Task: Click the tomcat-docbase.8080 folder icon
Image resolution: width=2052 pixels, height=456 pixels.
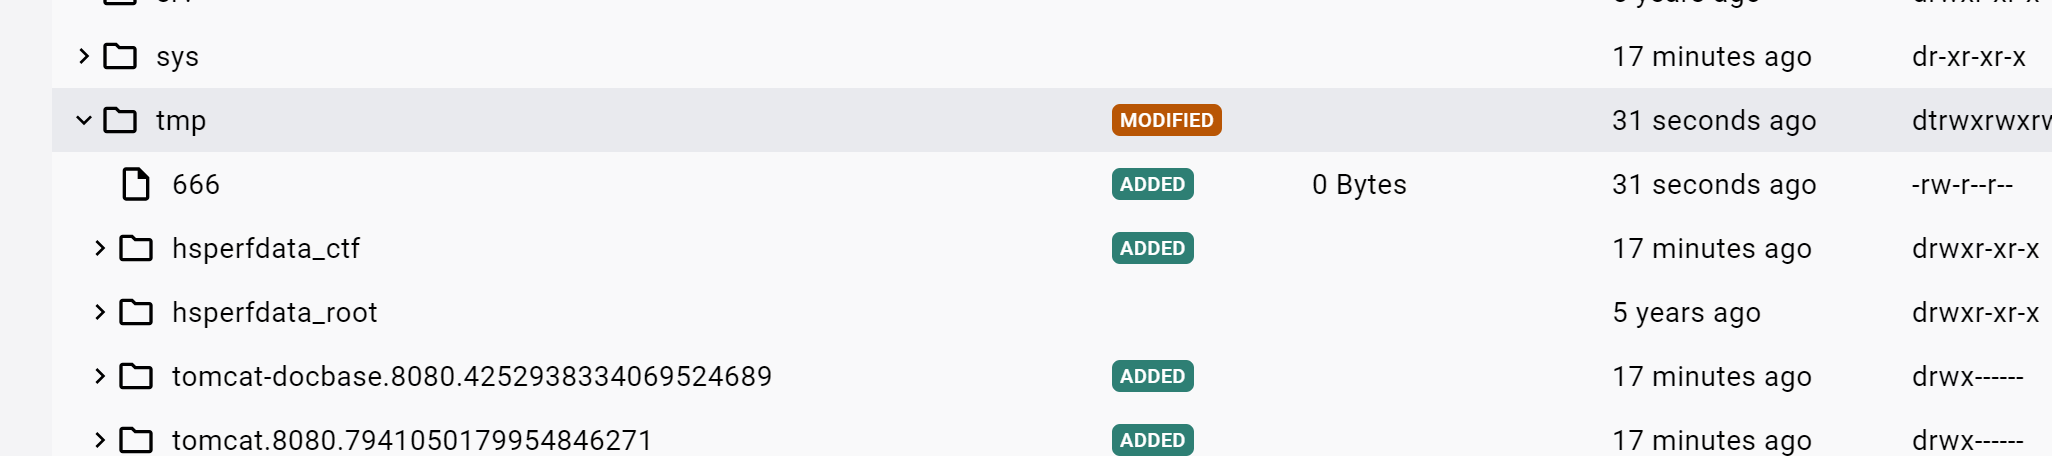Action: (x=136, y=377)
